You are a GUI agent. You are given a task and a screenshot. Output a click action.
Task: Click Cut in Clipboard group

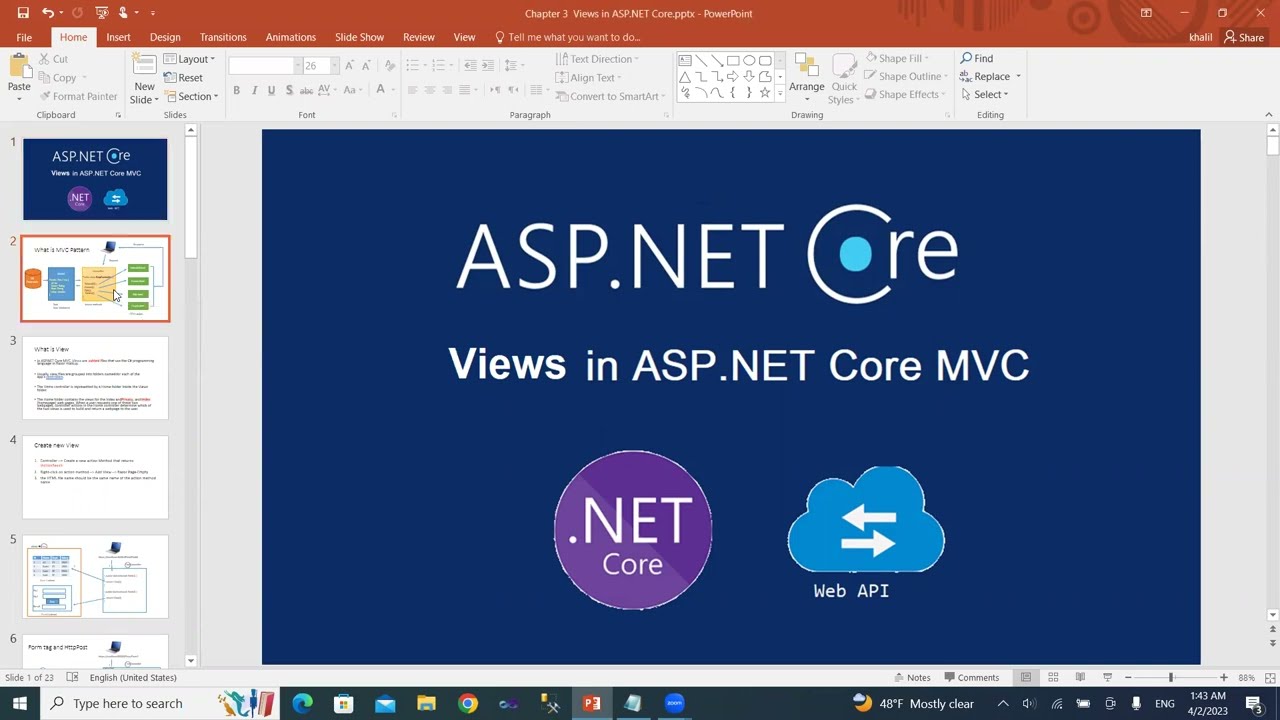[x=53, y=59]
